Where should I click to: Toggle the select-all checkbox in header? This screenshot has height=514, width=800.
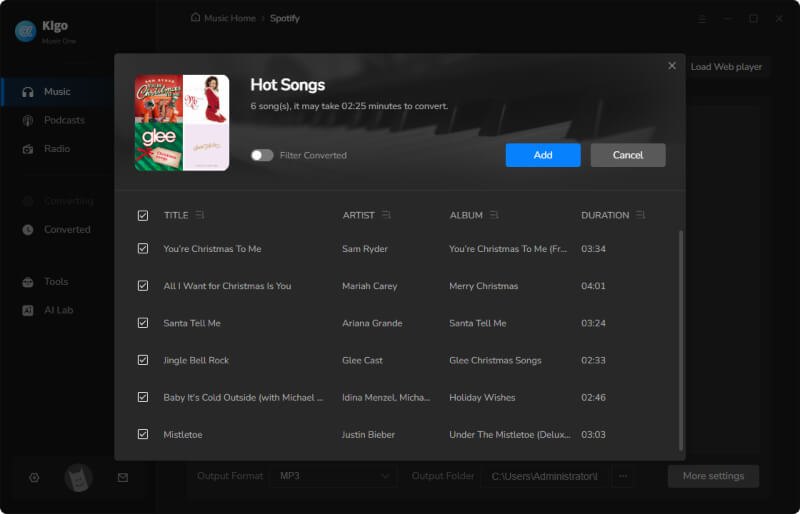pyautogui.click(x=143, y=215)
